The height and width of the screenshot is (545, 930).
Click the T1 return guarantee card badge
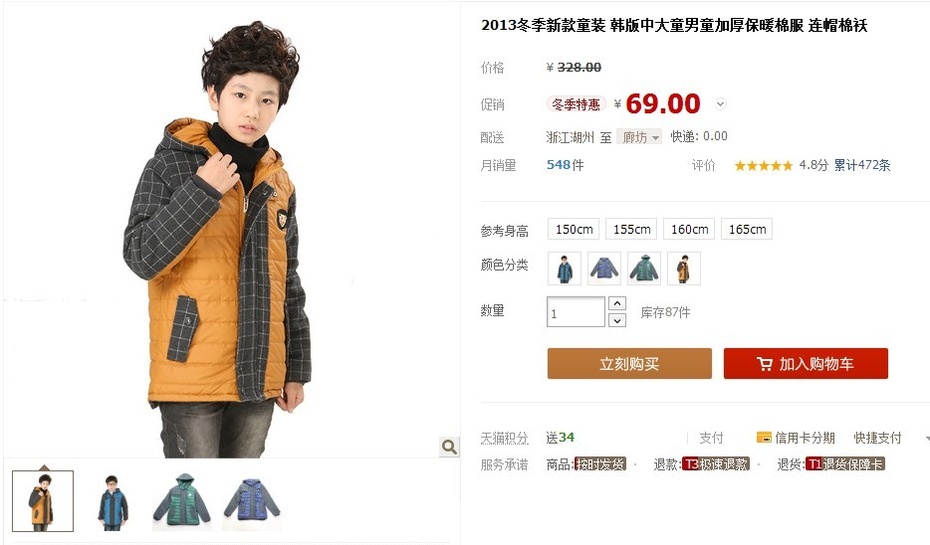845,464
